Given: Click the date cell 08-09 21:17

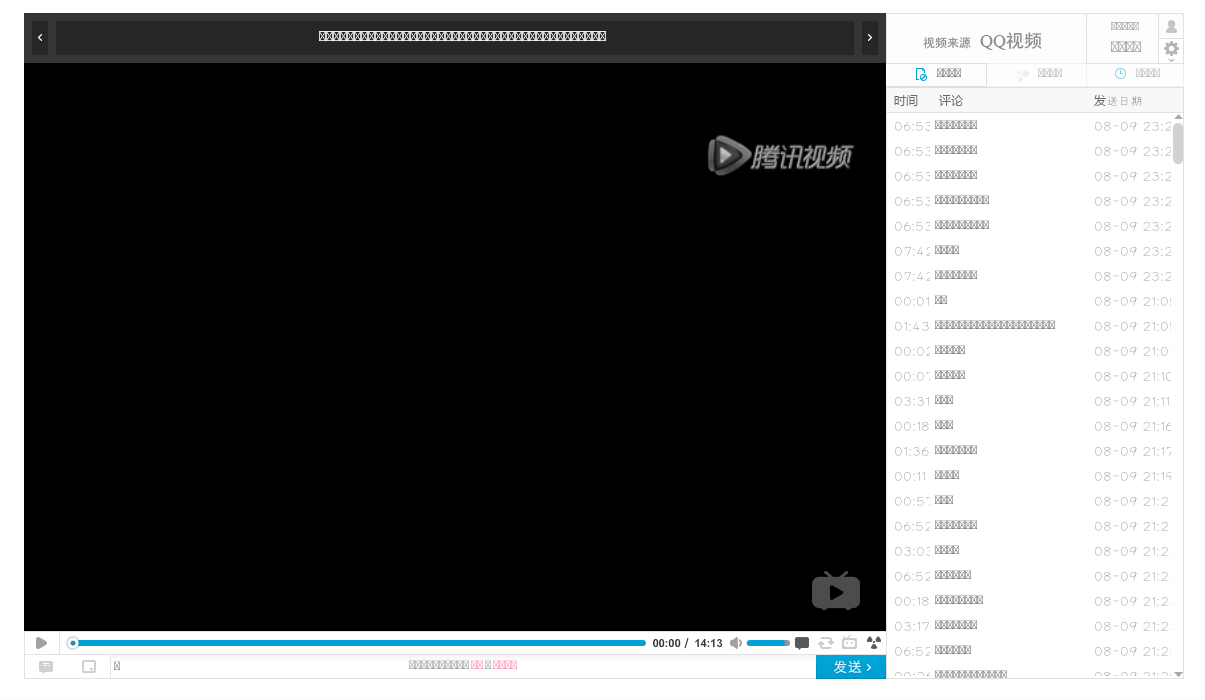Looking at the screenshot, I should click(x=1132, y=451).
